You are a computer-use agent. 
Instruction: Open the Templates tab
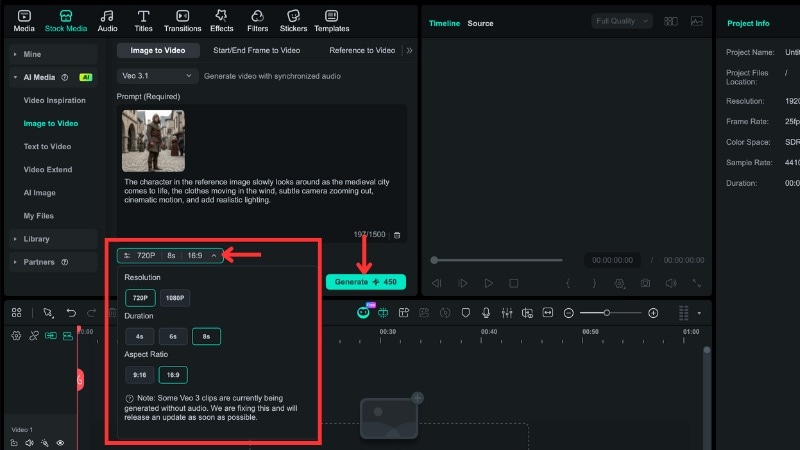[x=332, y=21]
